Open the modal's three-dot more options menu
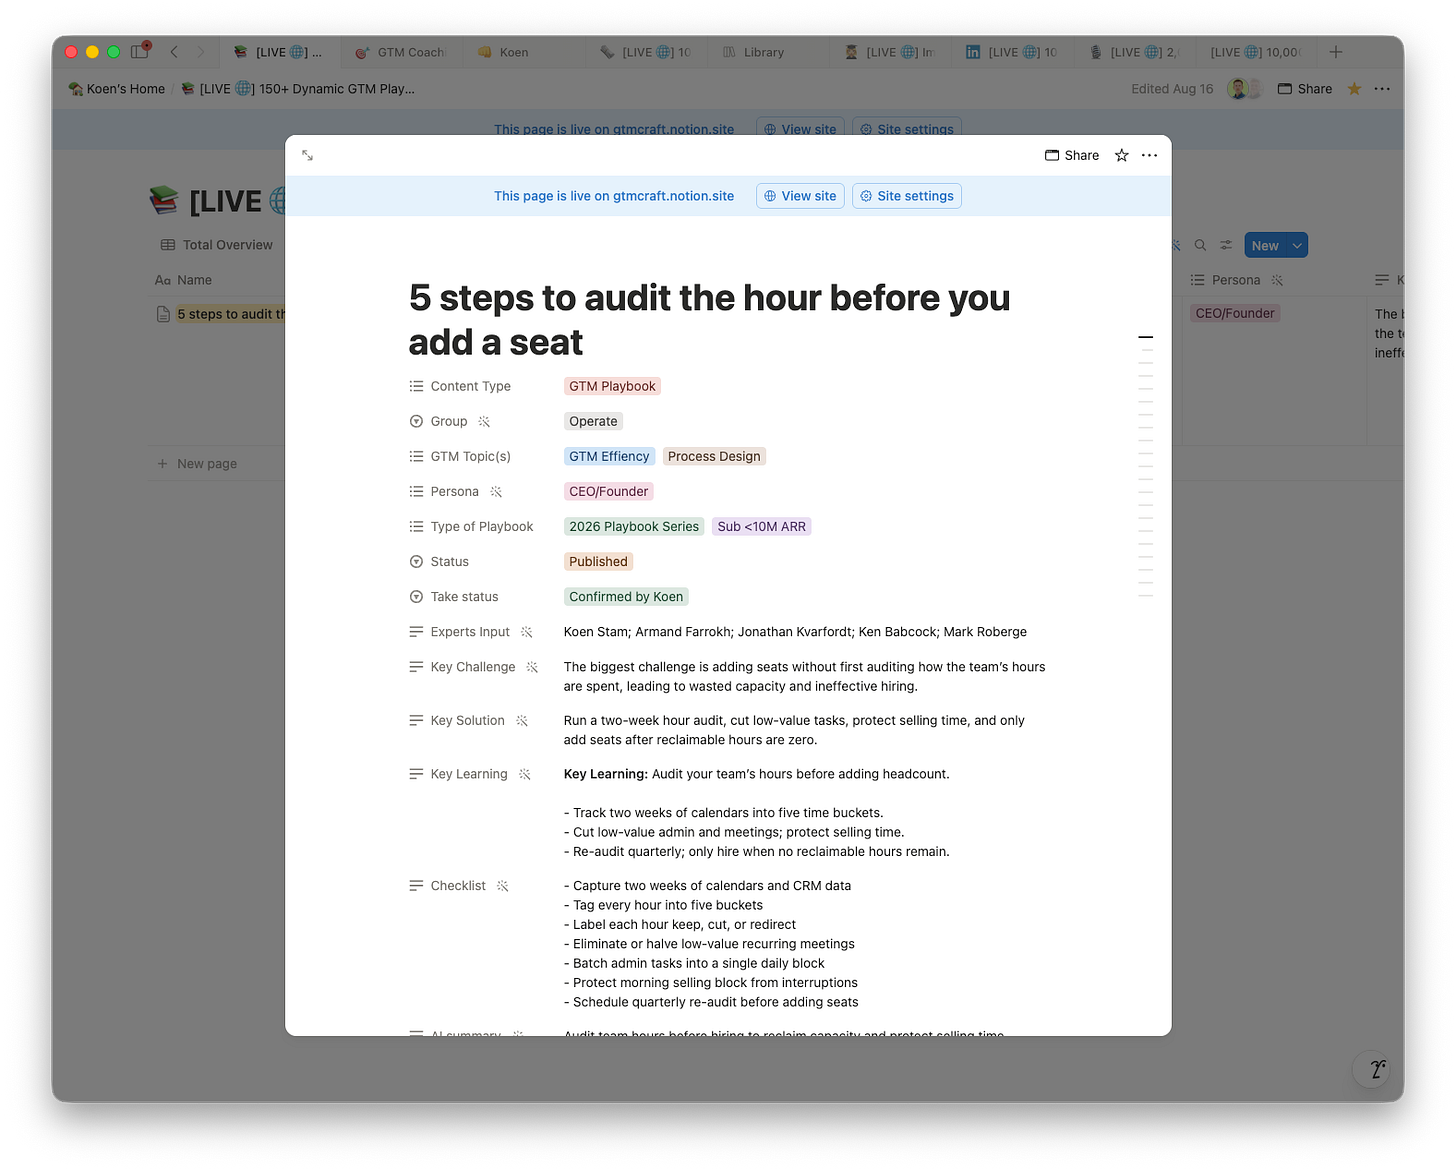This screenshot has height=1171, width=1456. point(1149,155)
